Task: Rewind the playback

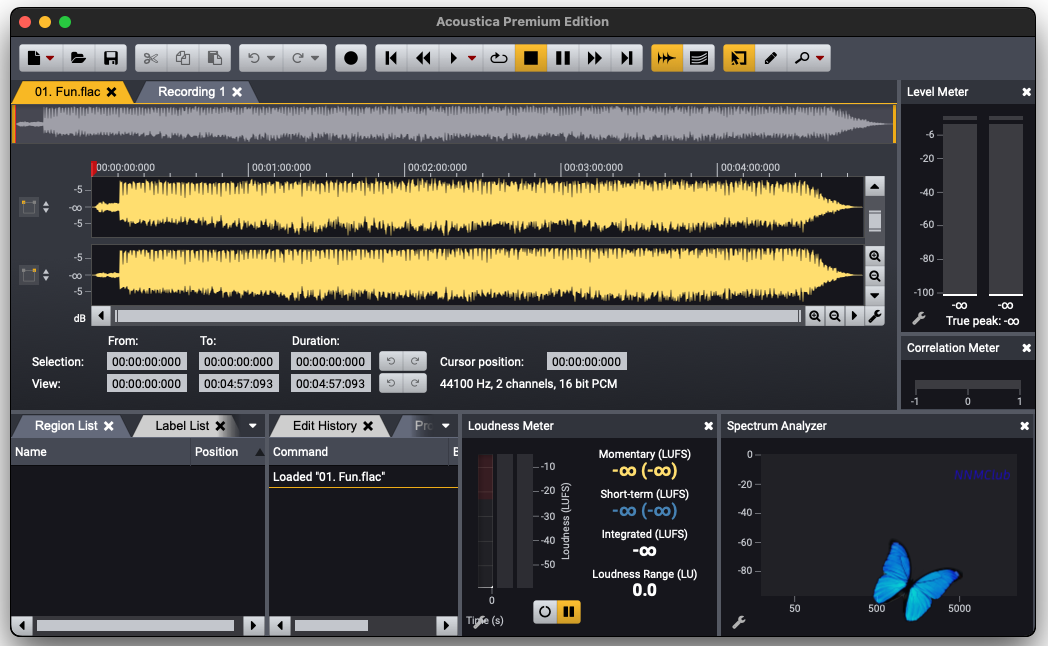Action: coord(423,58)
